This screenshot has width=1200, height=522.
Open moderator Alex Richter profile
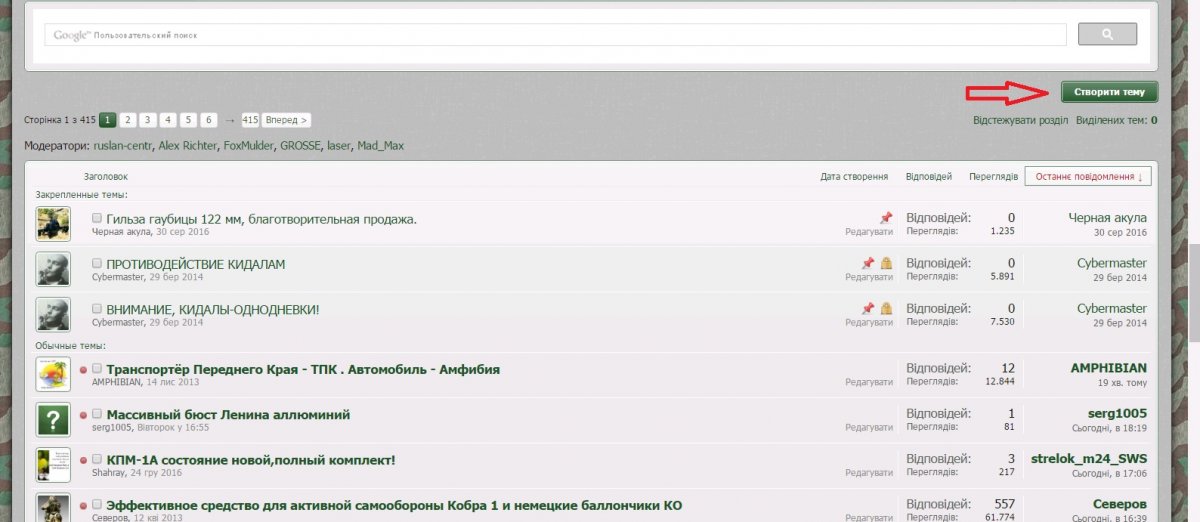click(187, 146)
